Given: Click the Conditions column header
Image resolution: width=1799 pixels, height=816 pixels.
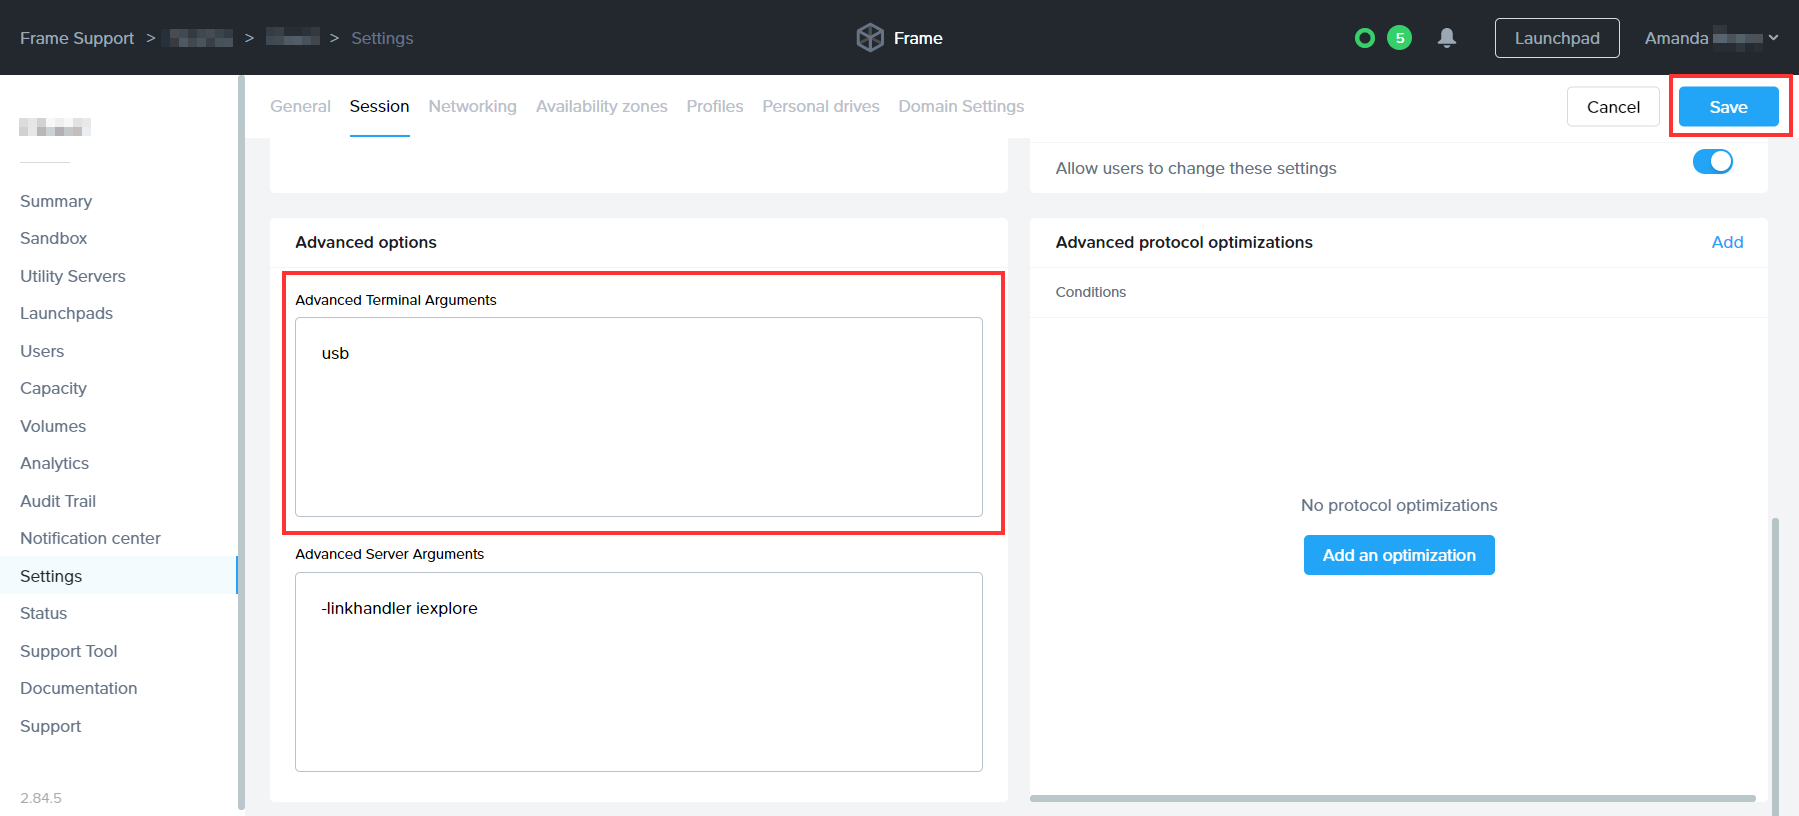Looking at the screenshot, I should pyautogui.click(x=1090, y=292).
